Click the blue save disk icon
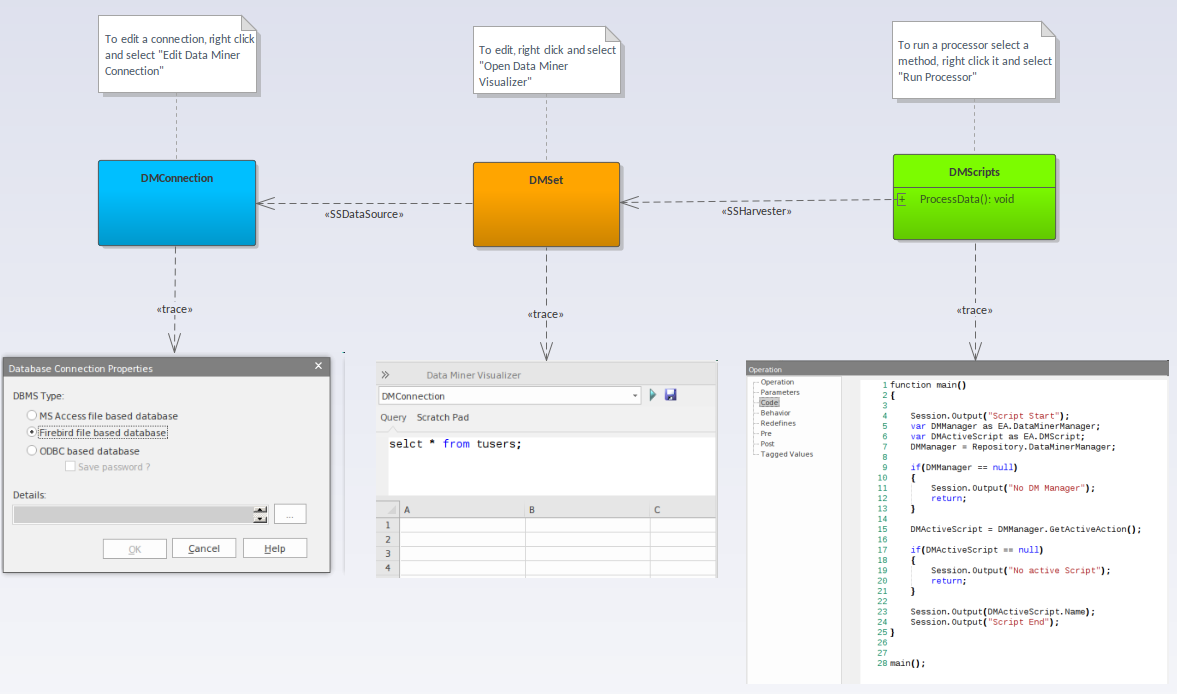 pos(670,396)
